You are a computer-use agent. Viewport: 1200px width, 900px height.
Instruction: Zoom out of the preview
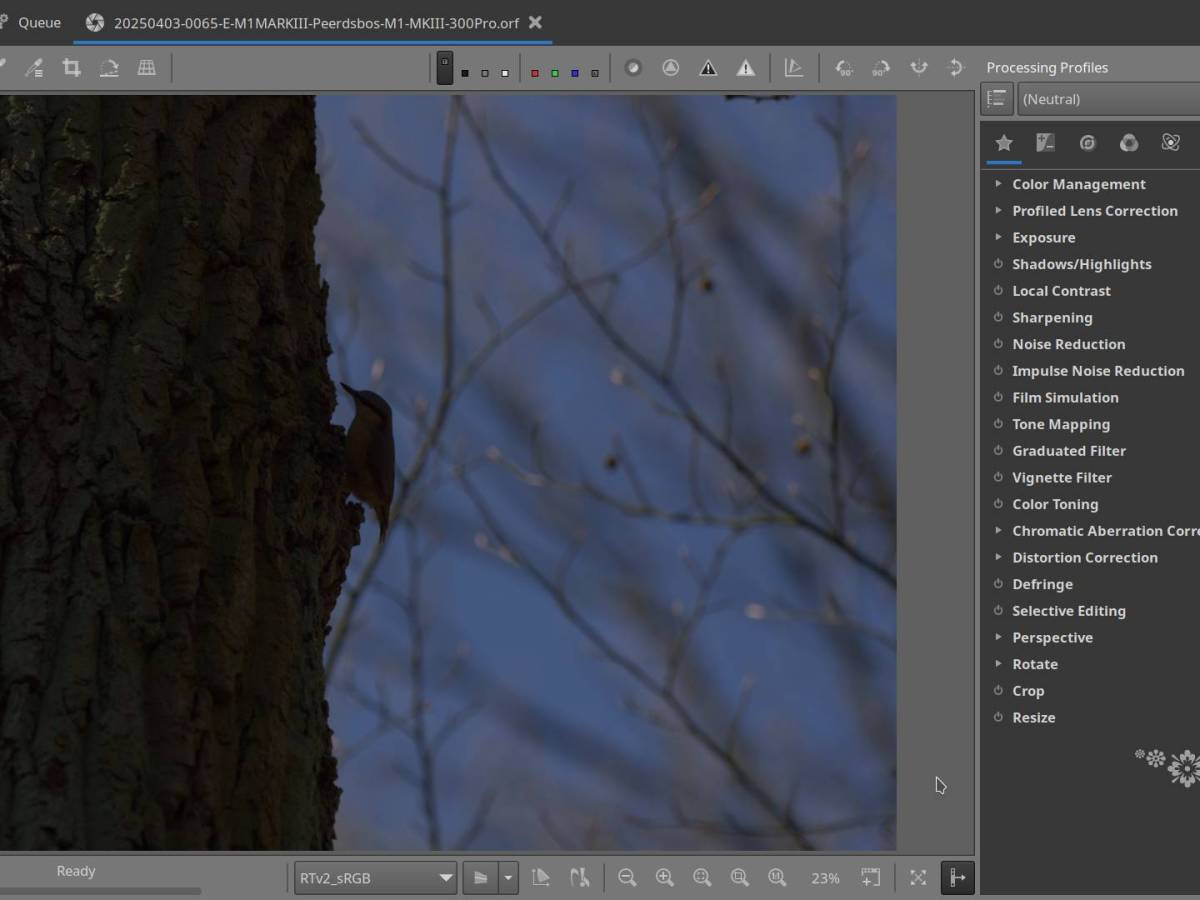627,878
